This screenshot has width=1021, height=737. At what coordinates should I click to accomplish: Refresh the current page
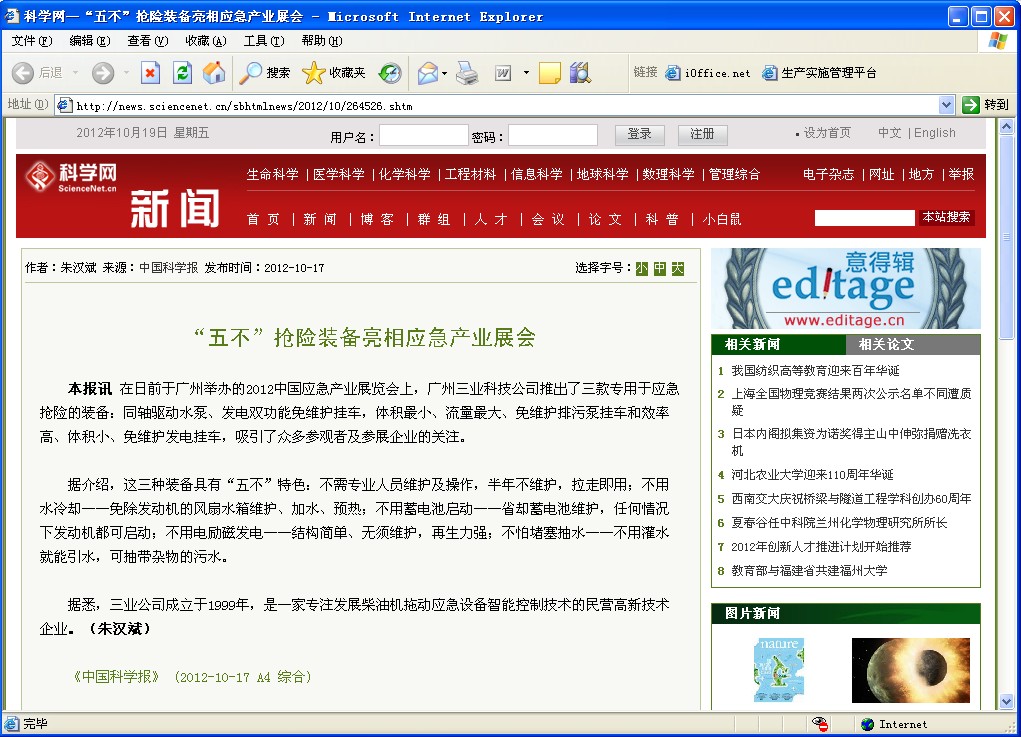pyautogui.click(x=182, y=74)
